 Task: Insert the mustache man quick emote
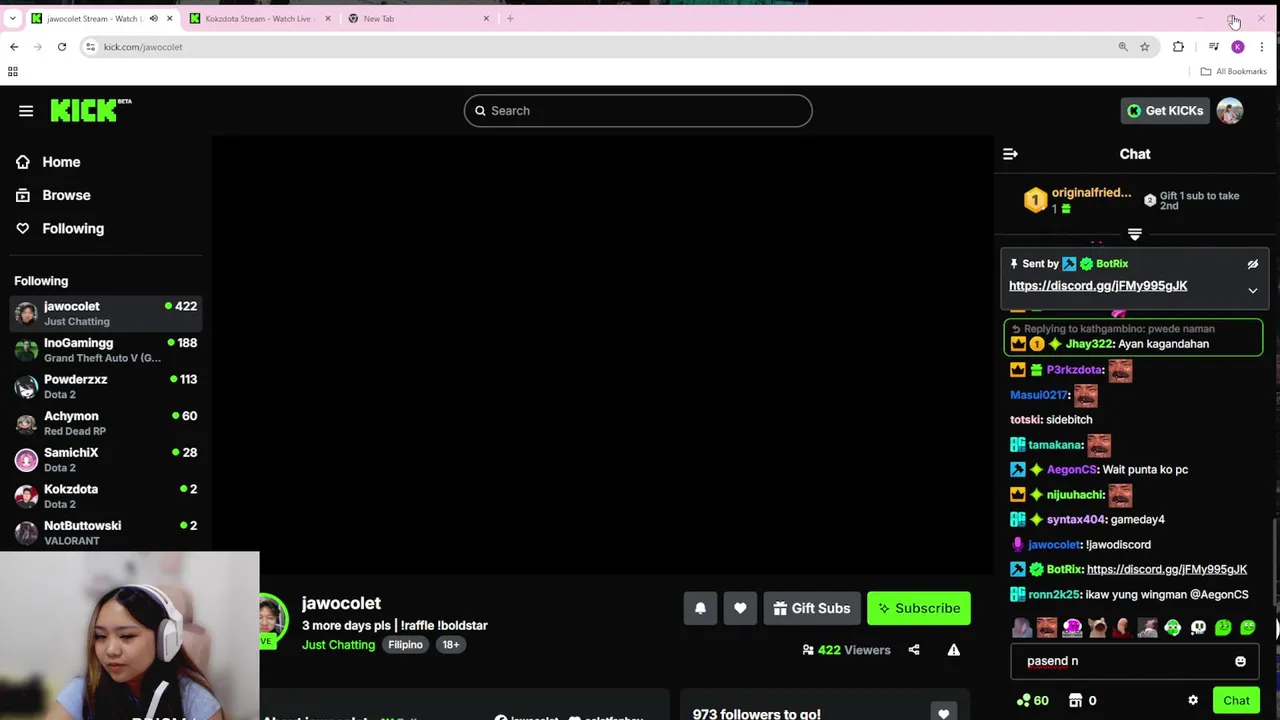point(1047,628)
